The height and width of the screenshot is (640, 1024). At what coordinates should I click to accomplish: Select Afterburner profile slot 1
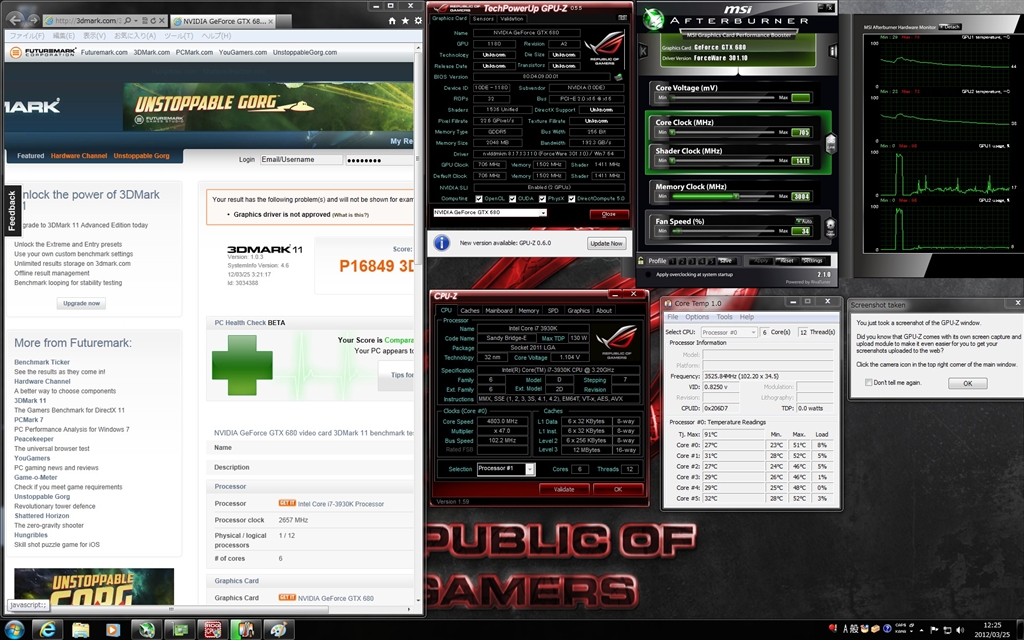[x=673, y=261]
